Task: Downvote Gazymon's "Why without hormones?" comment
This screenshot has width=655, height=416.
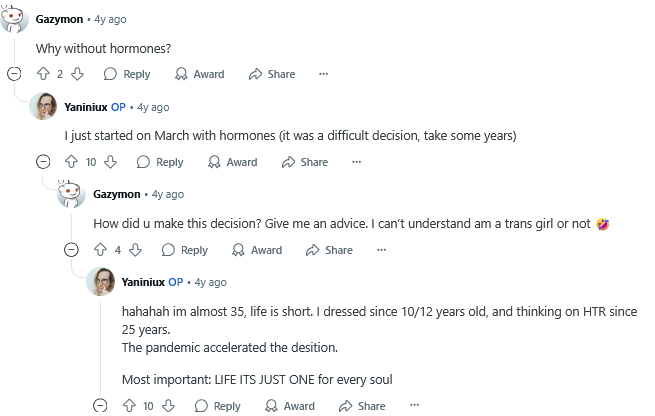Action: point(77,74)
